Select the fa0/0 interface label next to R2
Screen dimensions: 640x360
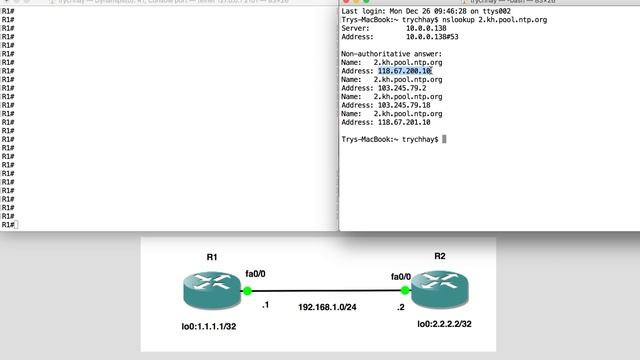[x=401, y=277]
